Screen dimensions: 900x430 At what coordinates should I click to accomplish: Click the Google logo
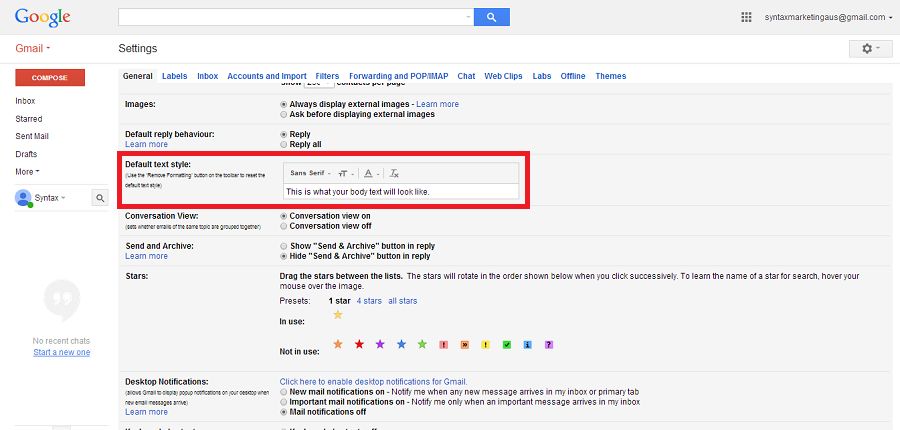tap(42, 17)
